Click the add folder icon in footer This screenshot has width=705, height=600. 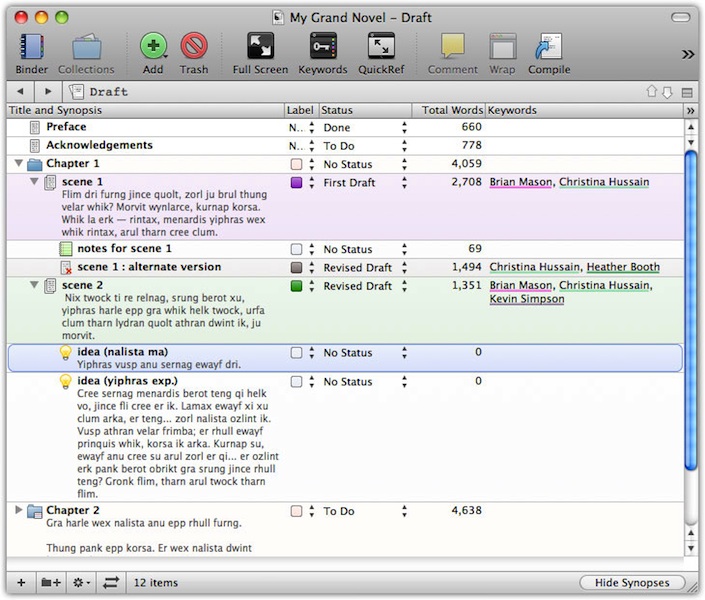(x=50, y=582)
